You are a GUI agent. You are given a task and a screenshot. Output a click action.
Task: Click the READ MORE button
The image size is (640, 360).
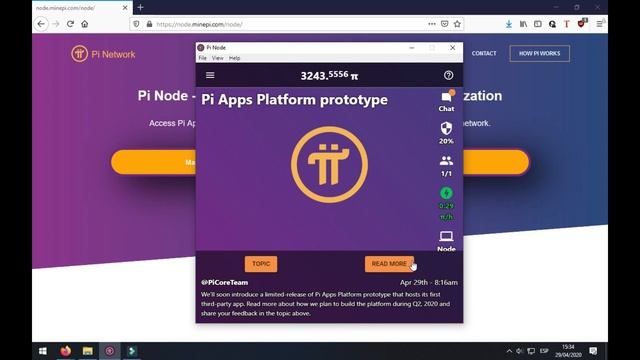pyautogui.click(x=389, y=264)
